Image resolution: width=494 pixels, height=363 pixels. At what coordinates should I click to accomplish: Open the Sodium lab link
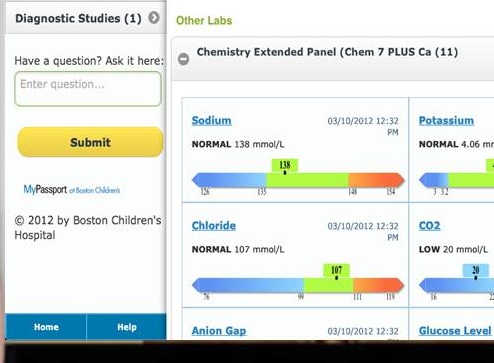pyautogui.click(x=211, y=120)
